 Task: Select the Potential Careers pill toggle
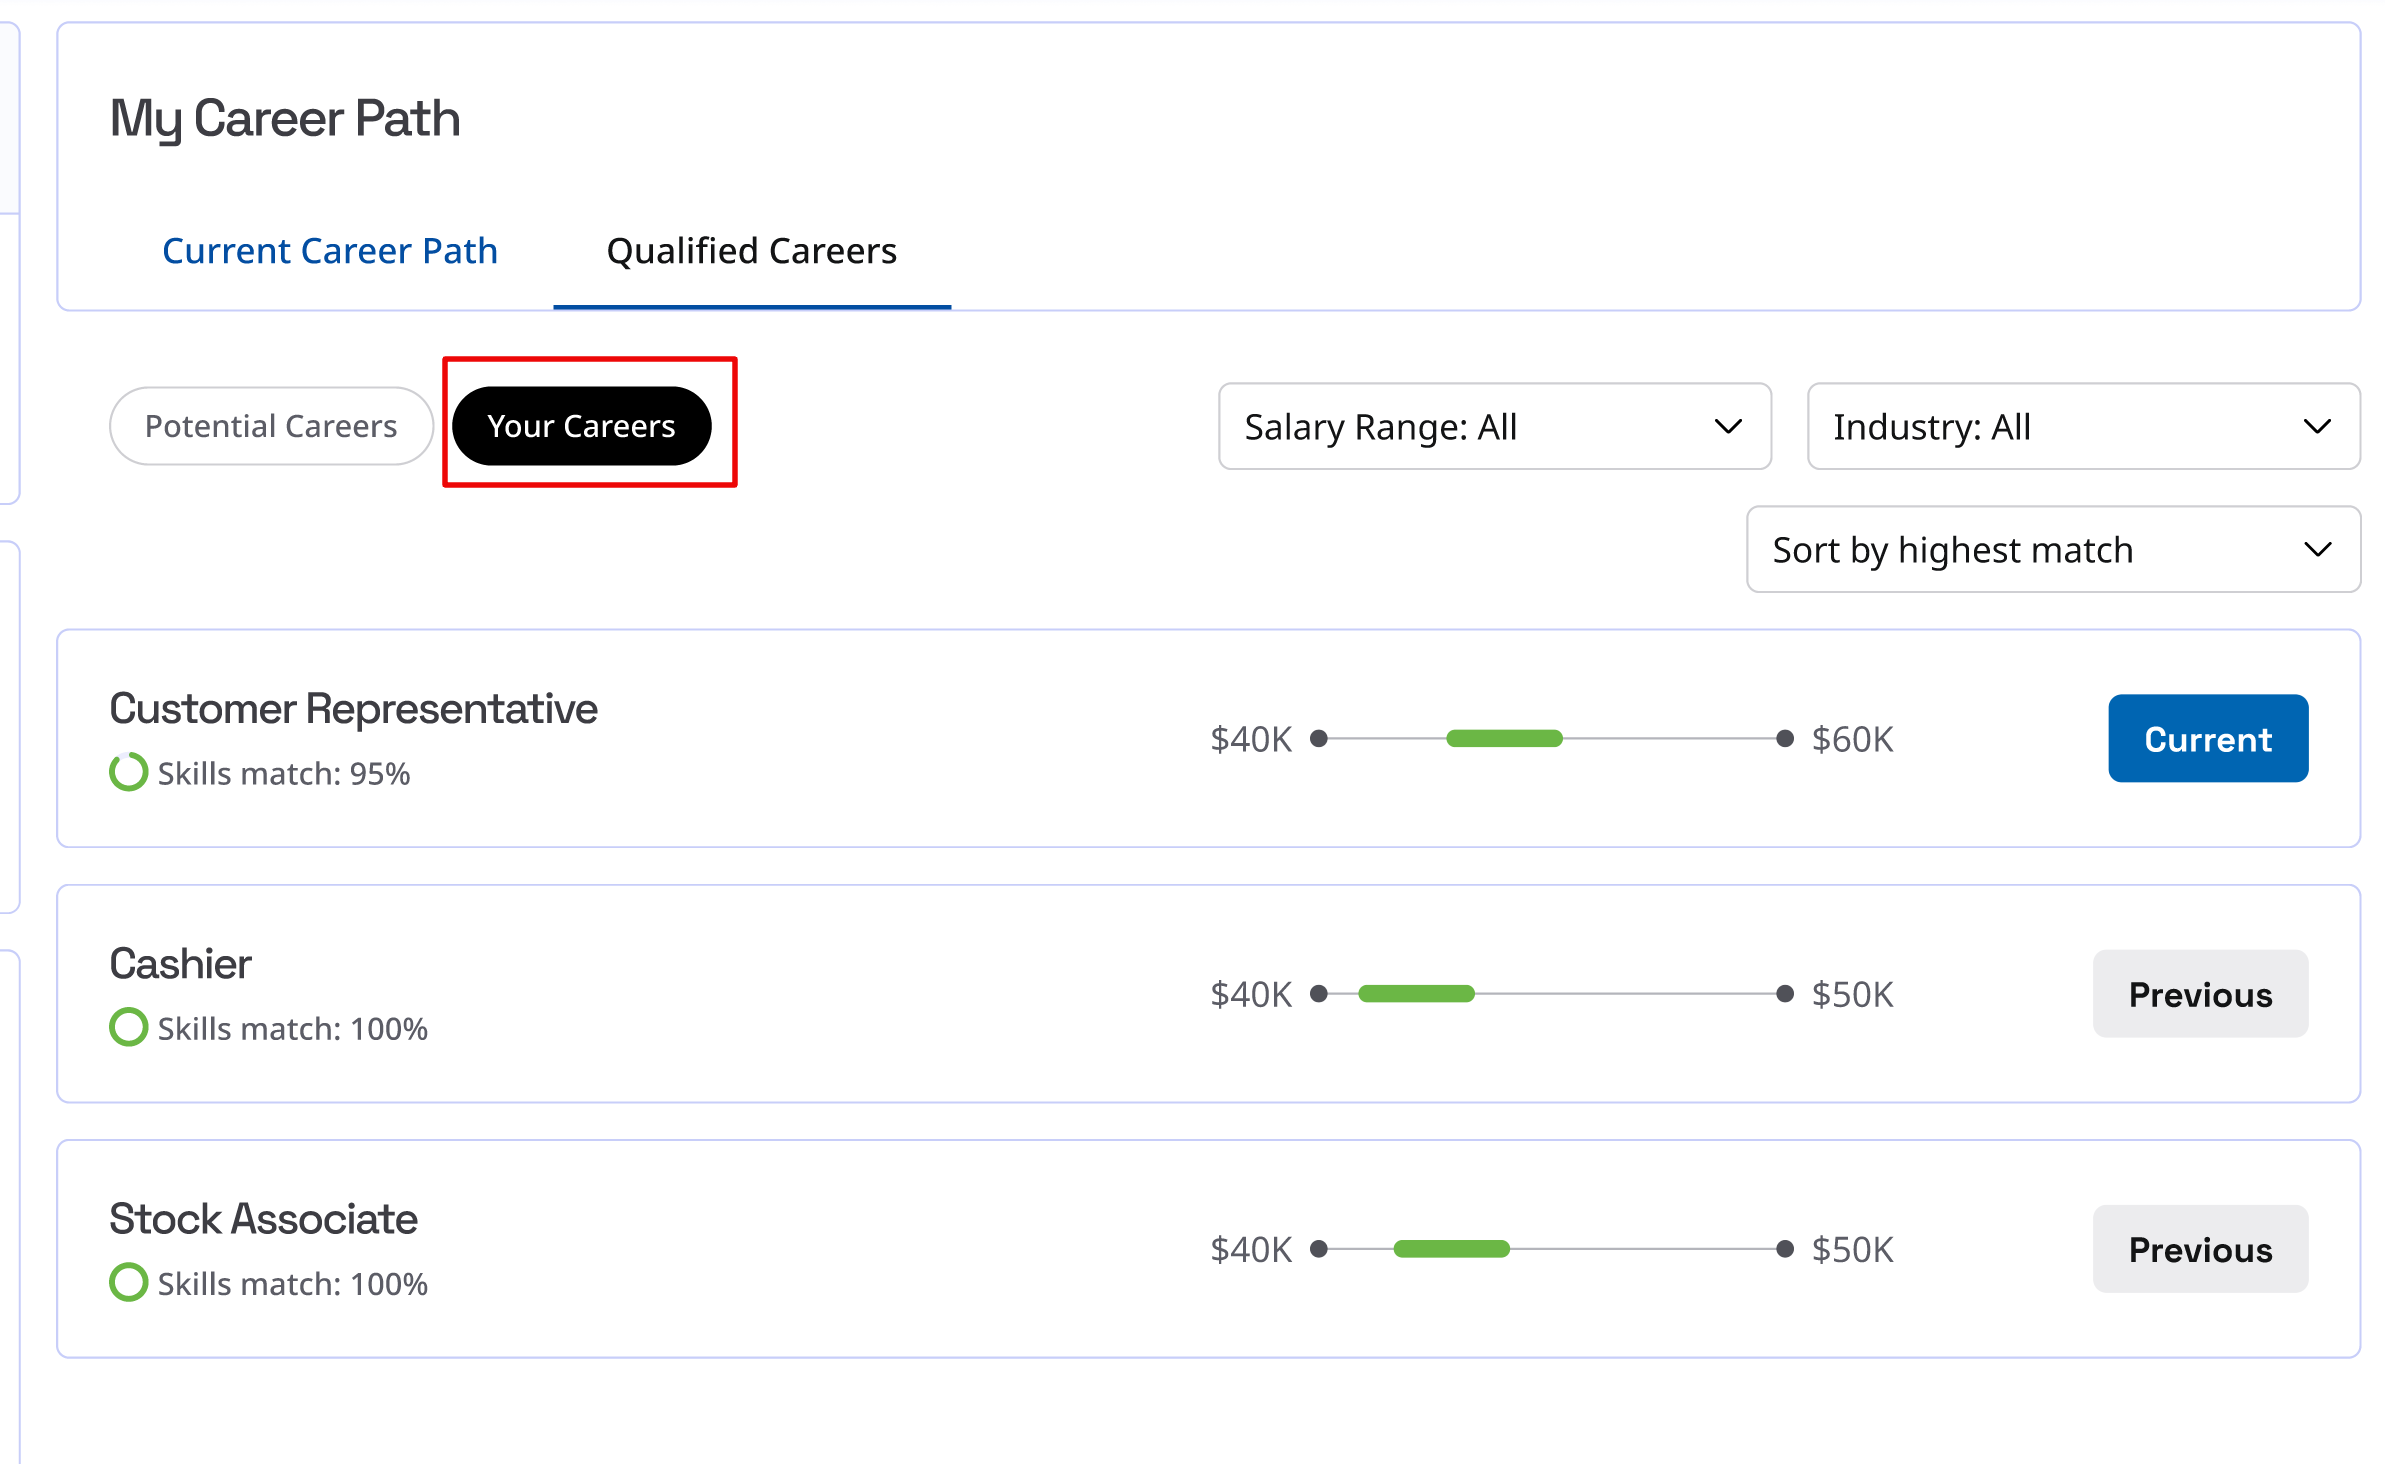(x=271, y=426)
